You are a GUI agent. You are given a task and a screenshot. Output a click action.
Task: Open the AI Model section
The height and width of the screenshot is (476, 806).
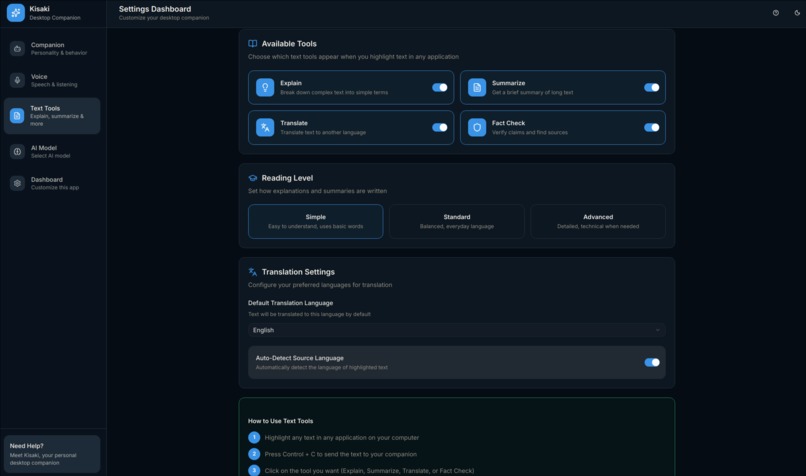click(x=52, y=152)
